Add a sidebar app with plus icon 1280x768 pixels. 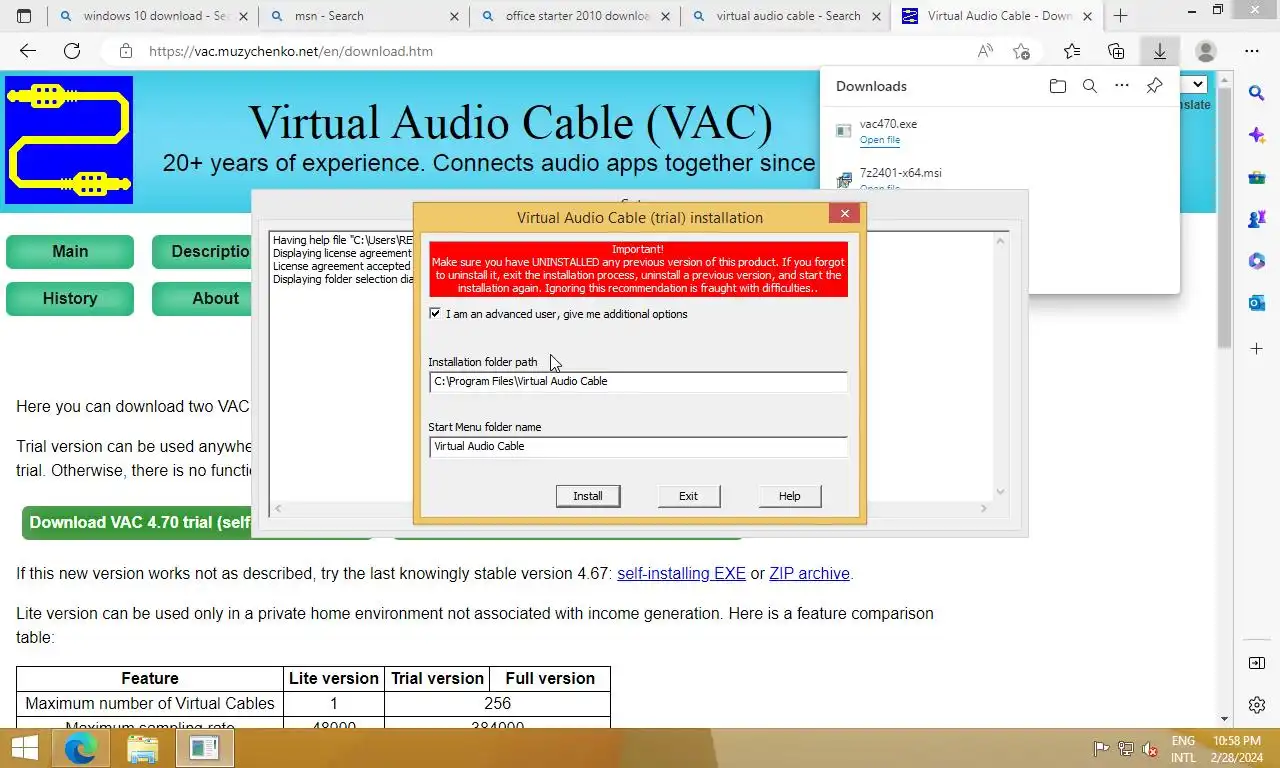(x=1257, y=349)
